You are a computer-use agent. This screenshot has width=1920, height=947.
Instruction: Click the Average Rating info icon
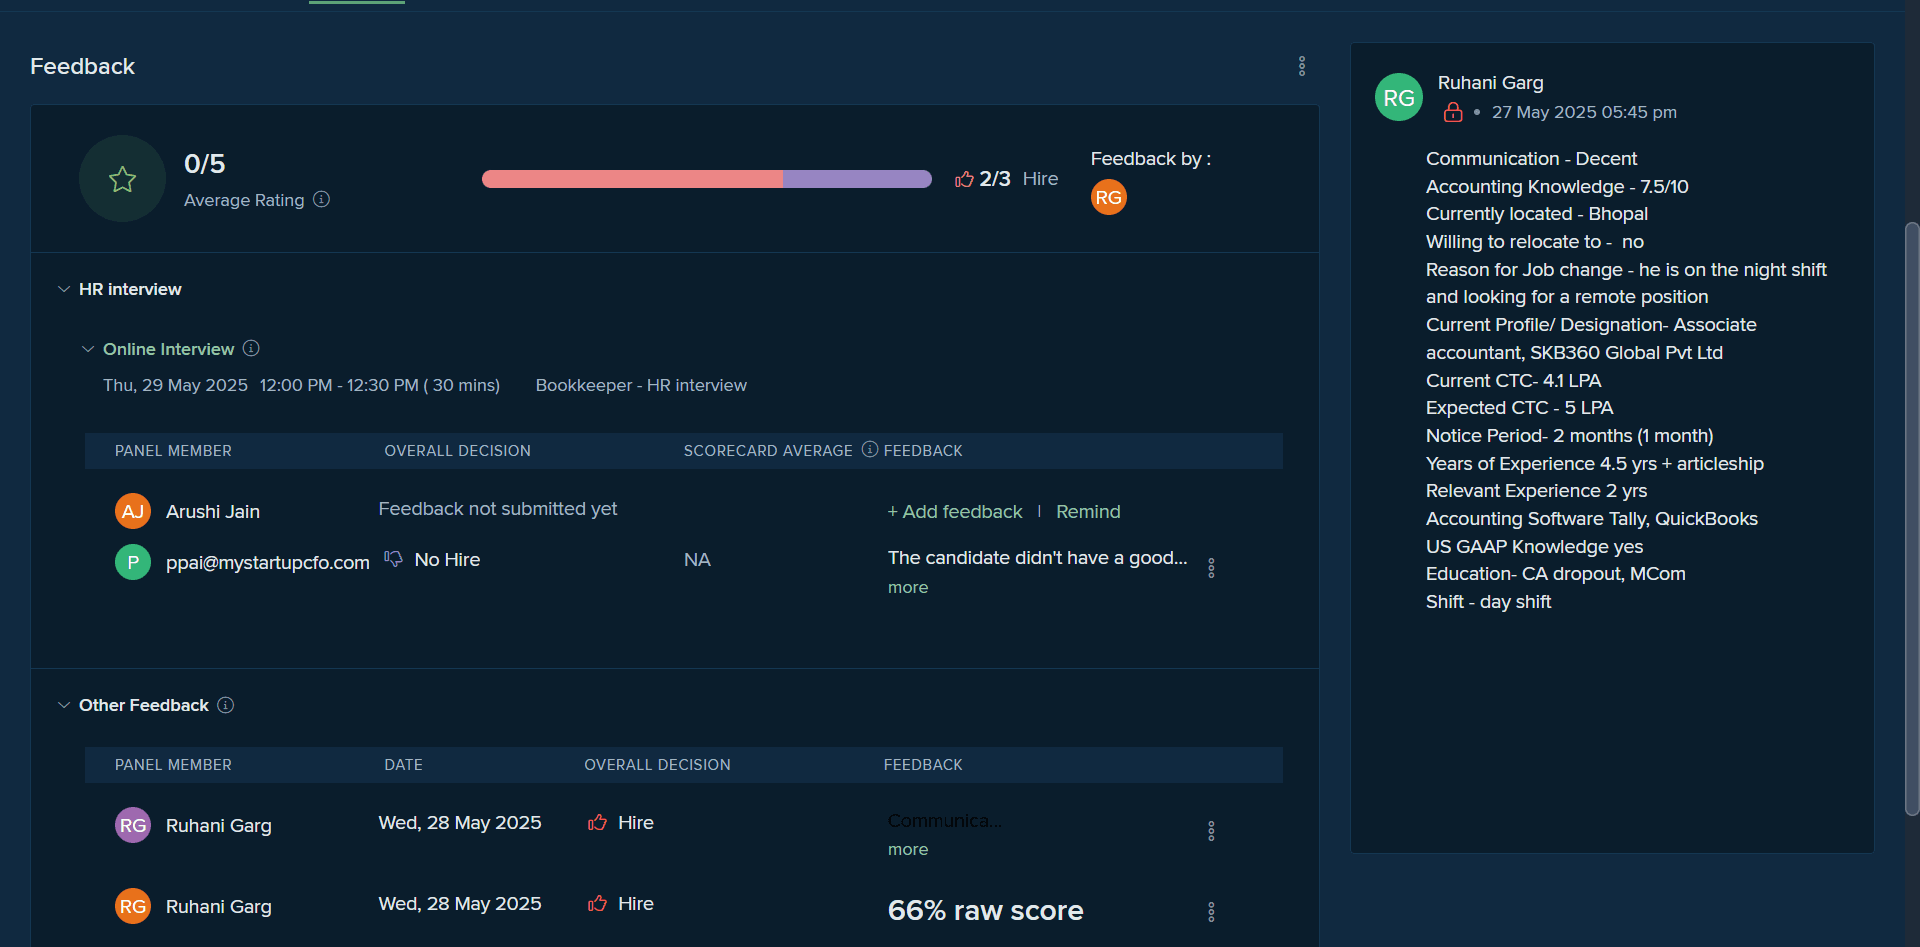321,199
